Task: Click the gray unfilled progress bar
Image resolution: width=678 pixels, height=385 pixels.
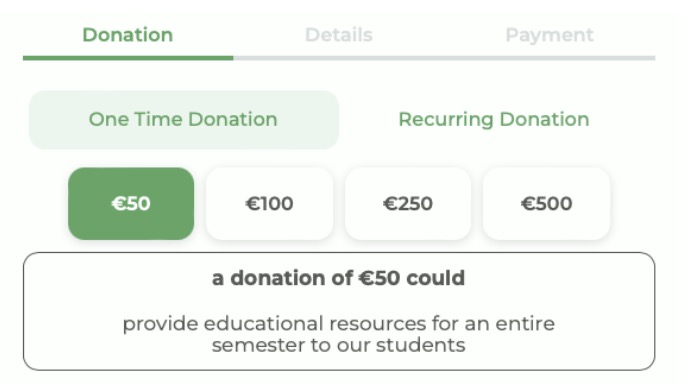Action: tap(445, 58)
